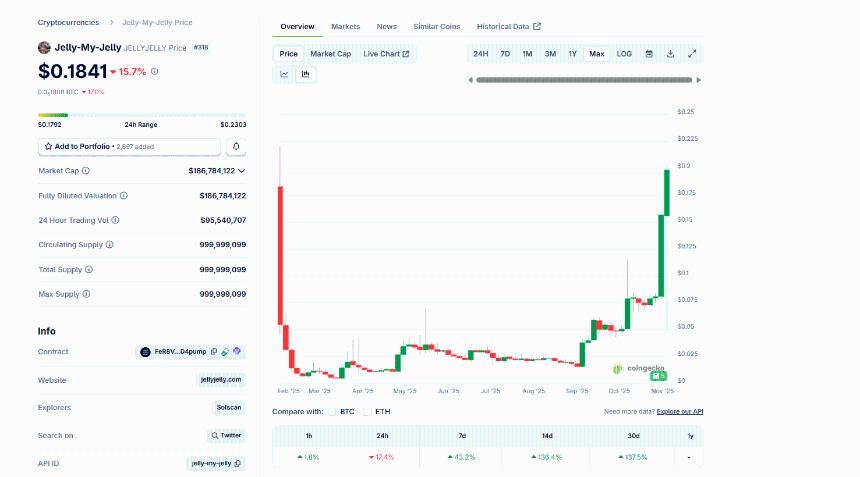This screenshot has height=477, width=860.
Task: Switch to candlestick chart view
Action: pyautogui.click(x=305, y=74)
